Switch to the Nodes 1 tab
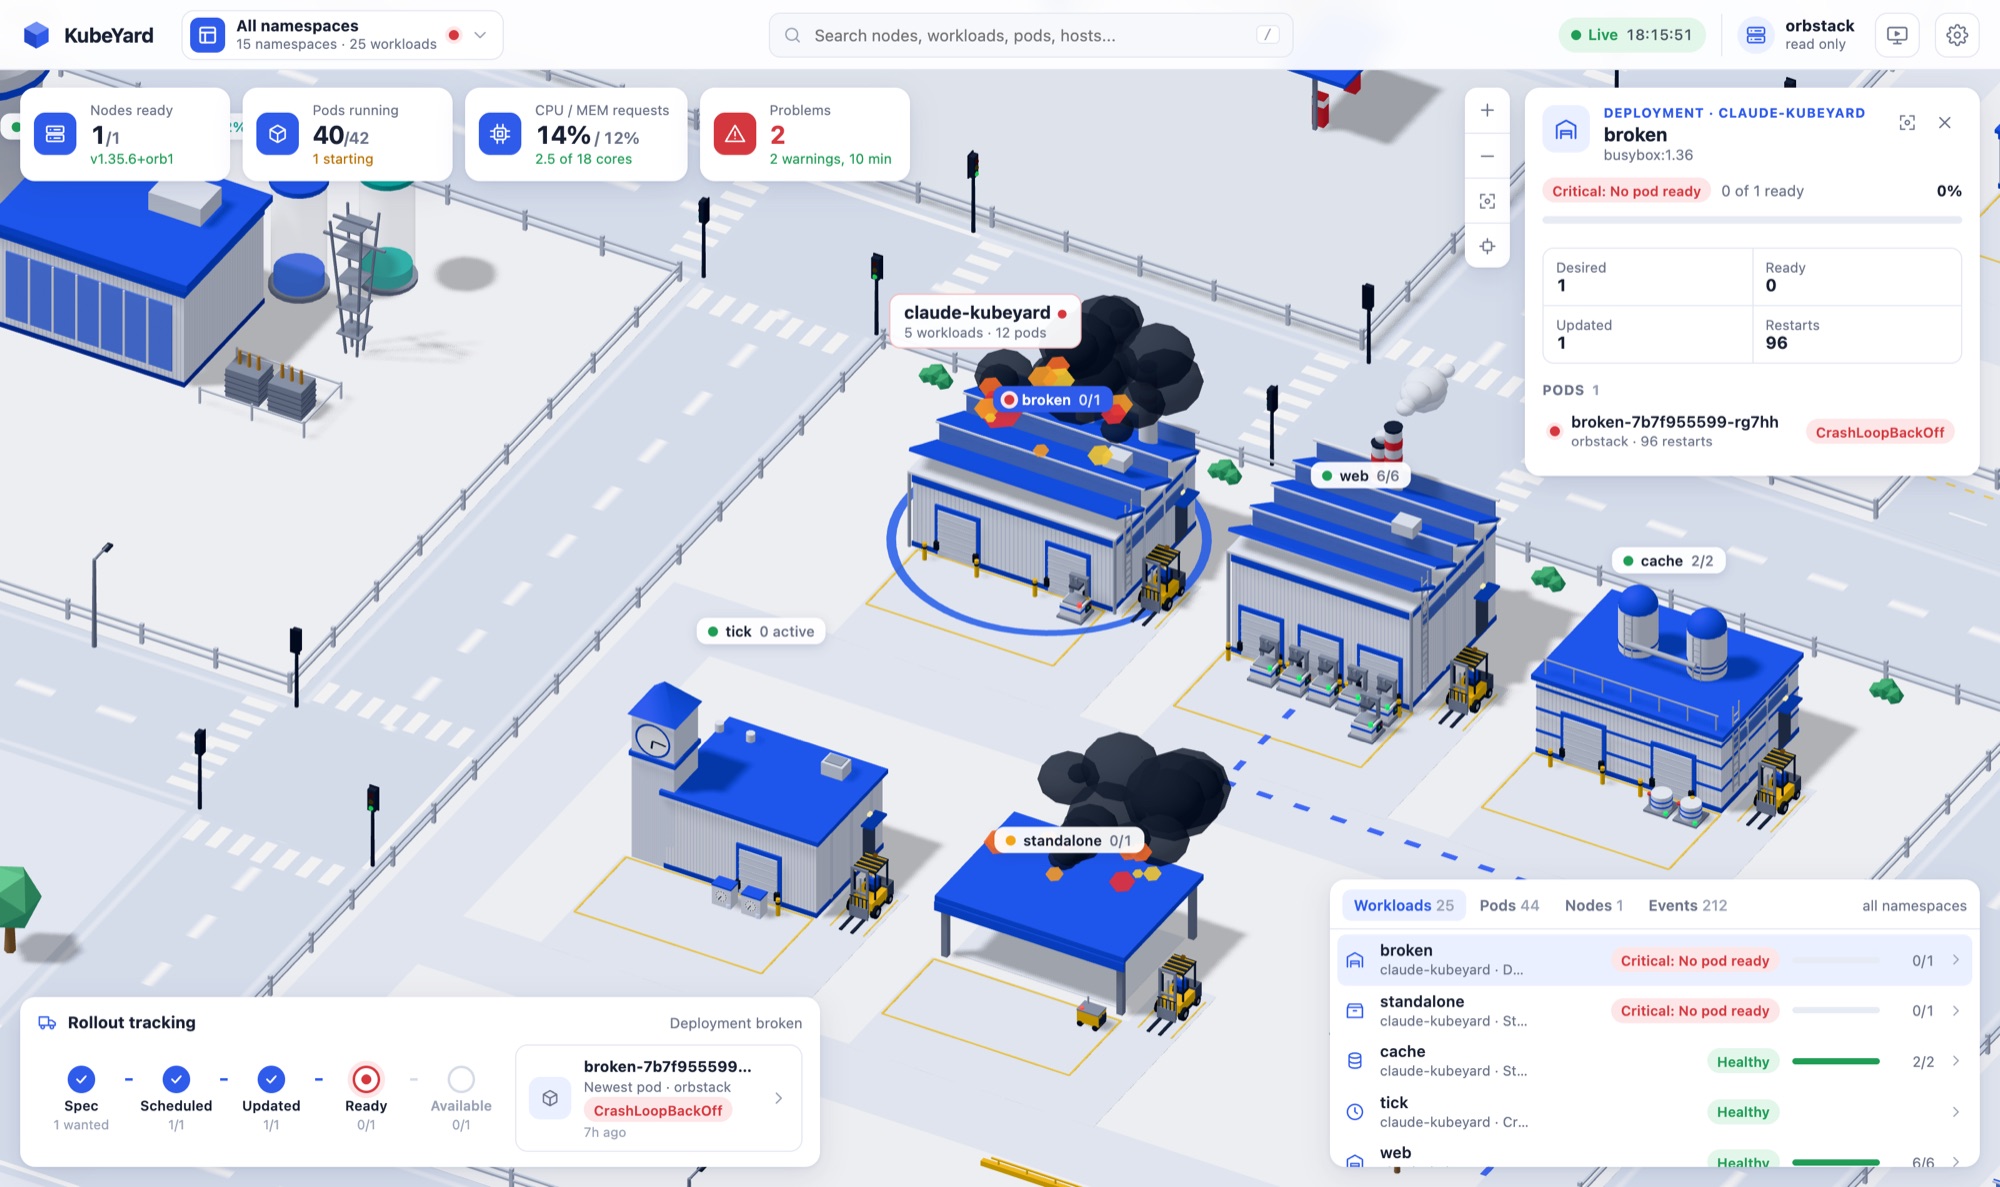Screen dimensions: 2000x1187 point(1593,905)
